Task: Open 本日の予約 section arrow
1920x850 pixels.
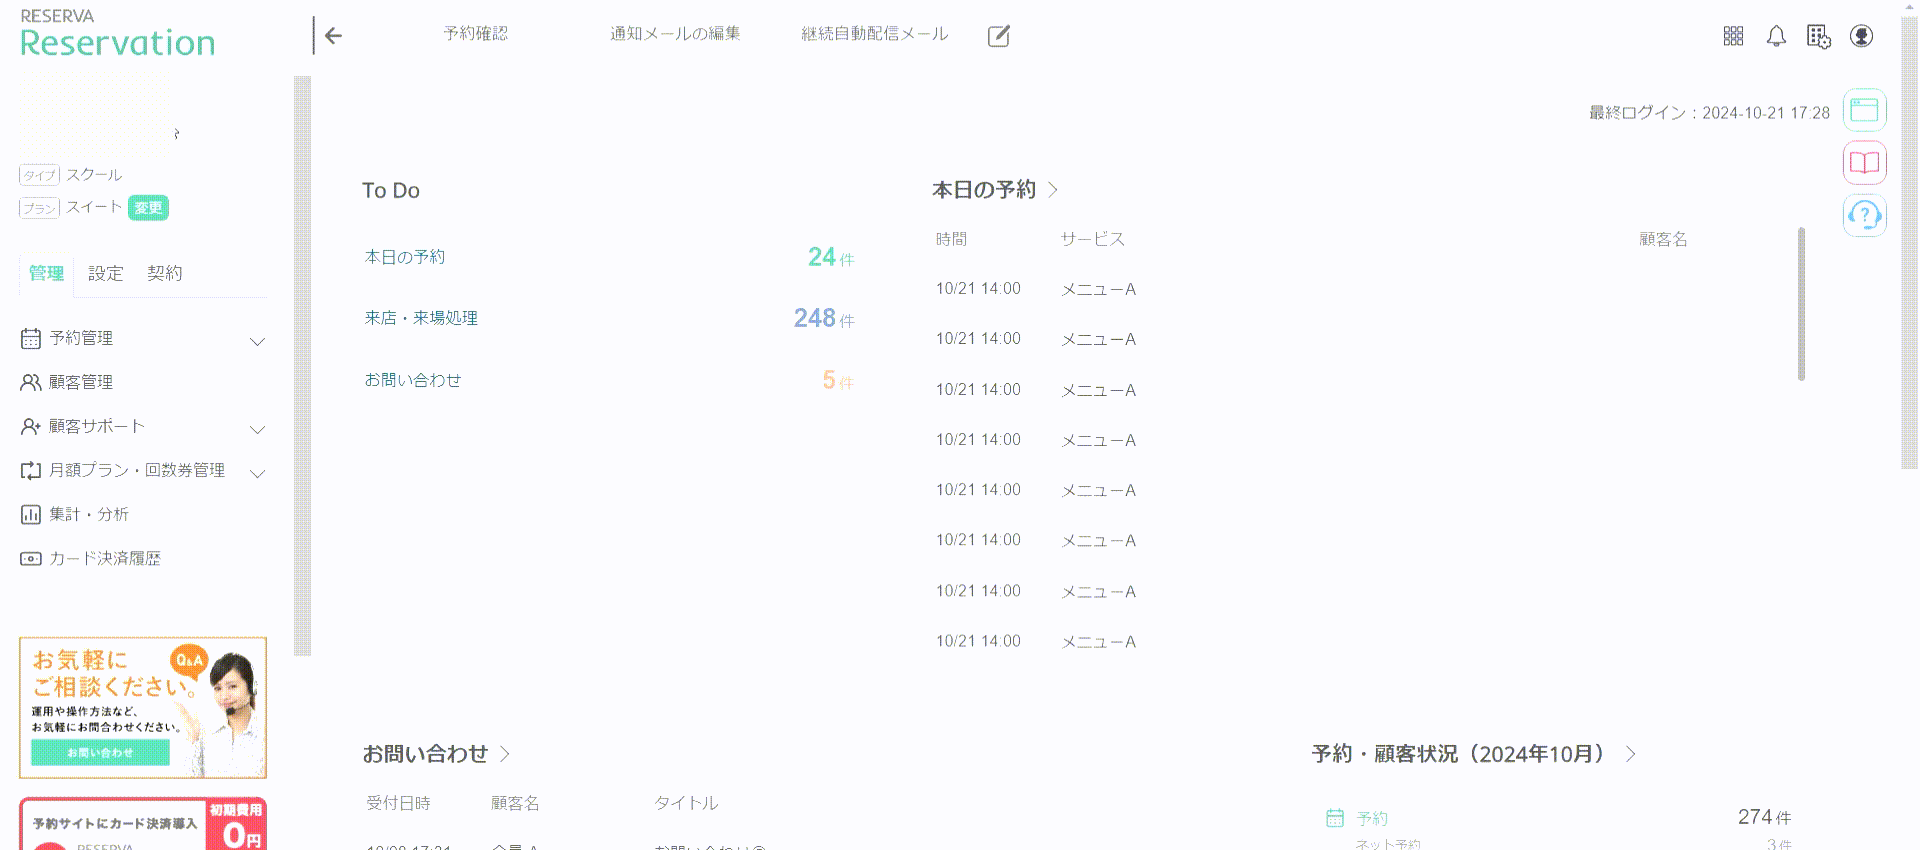Action: (1053, 190)
